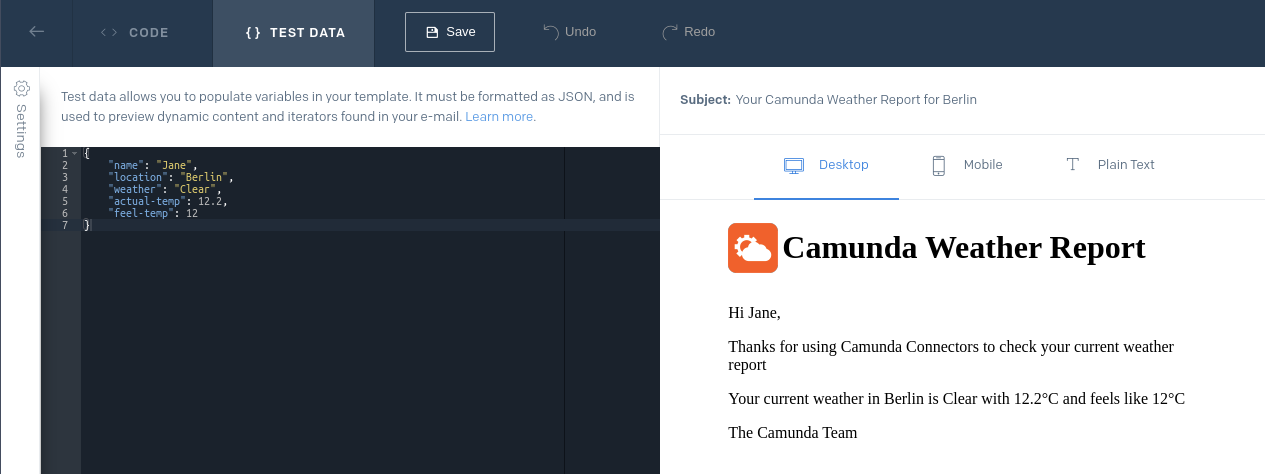Image resolution: width=1265 pixels, height=474 pixels.
Task: Click the "weather": "Clear" line
Action: pyautogui.click(x=164, y=189)
